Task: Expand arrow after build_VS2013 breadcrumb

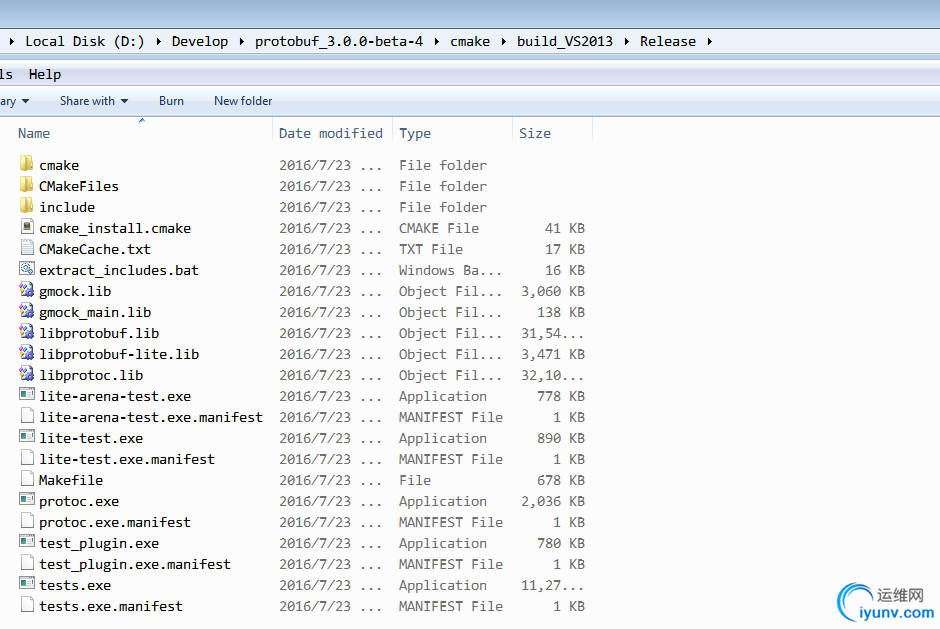Action: tap(626, 41)
